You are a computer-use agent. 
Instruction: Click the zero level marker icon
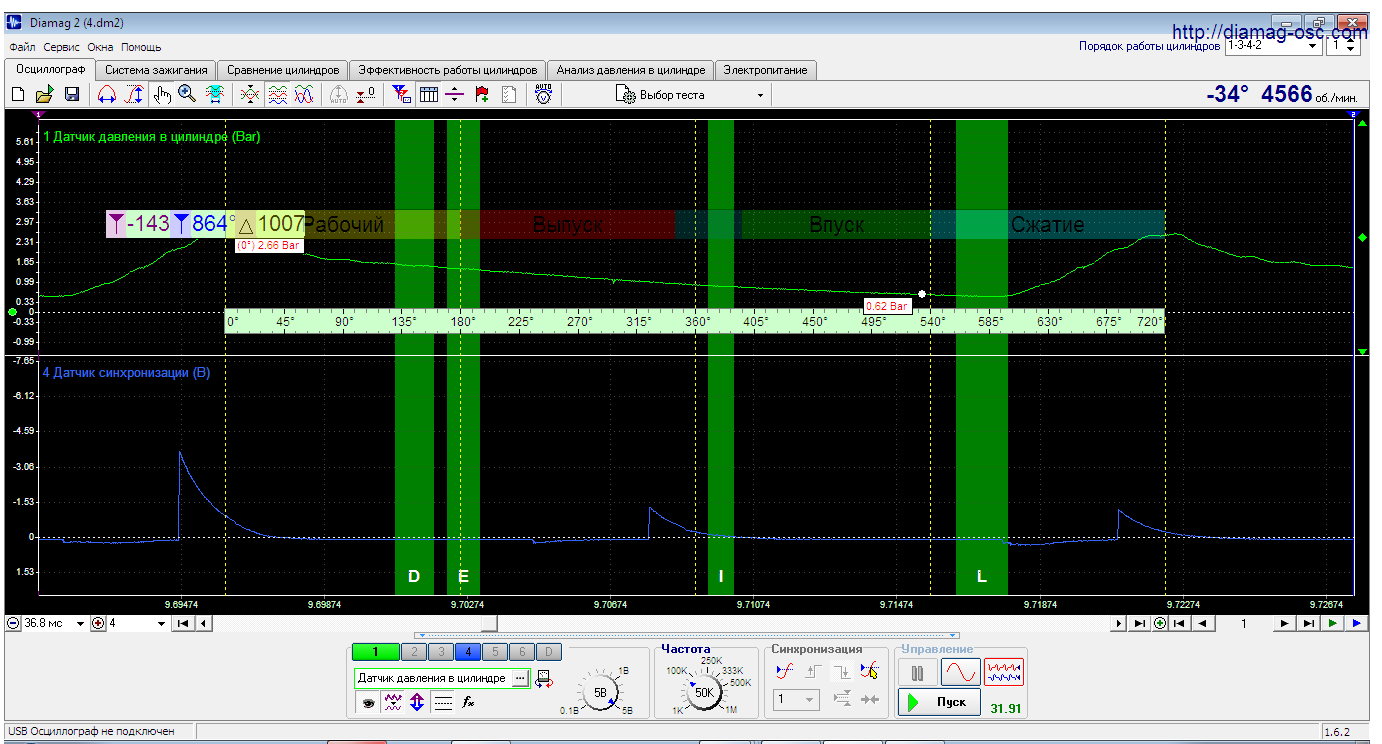click(366, 94)
